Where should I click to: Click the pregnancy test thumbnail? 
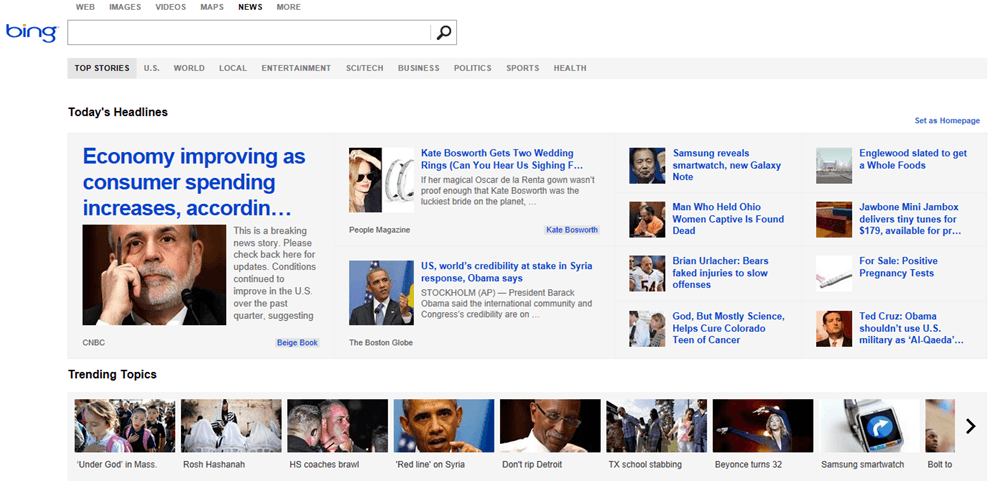pos(834,274)
